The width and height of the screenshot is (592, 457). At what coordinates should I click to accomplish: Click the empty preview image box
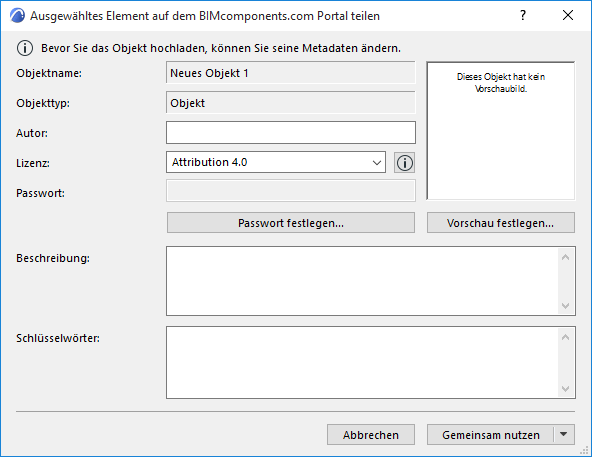[x=501, y=131]
